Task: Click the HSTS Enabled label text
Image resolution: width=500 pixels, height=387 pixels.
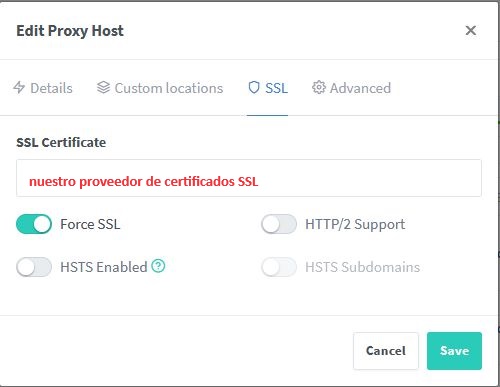Action: (x=104, y=267)
